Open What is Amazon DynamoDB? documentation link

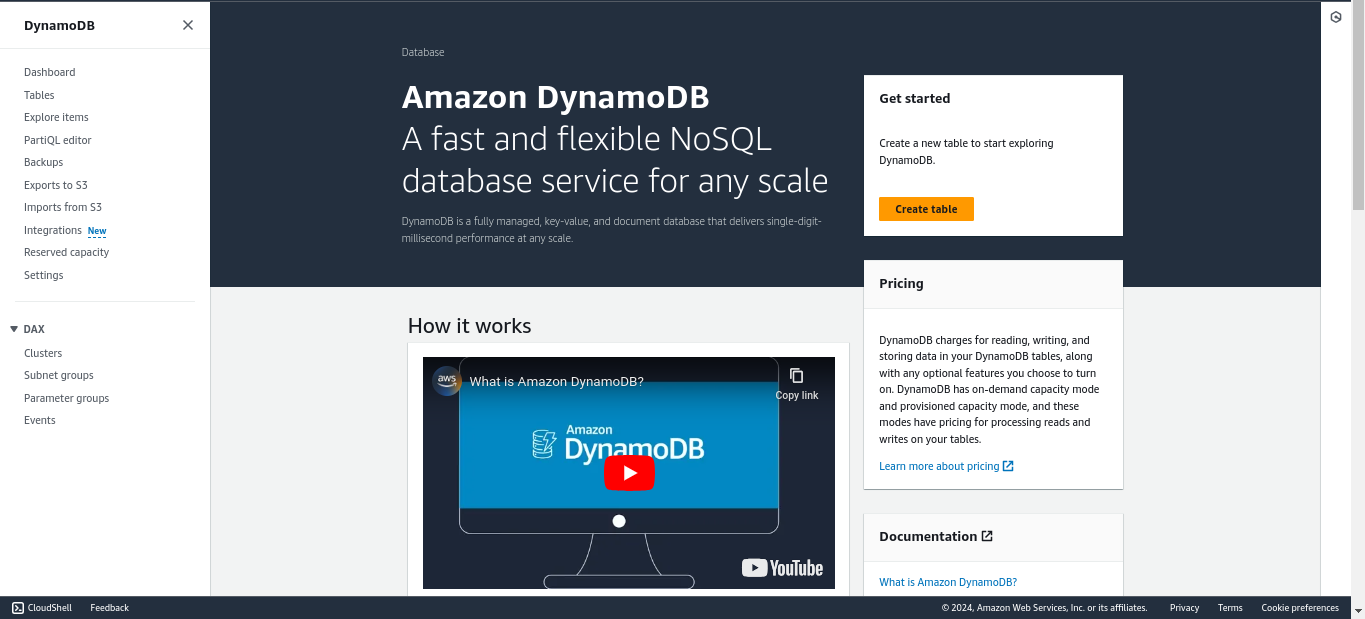click(x=947, y=582)
